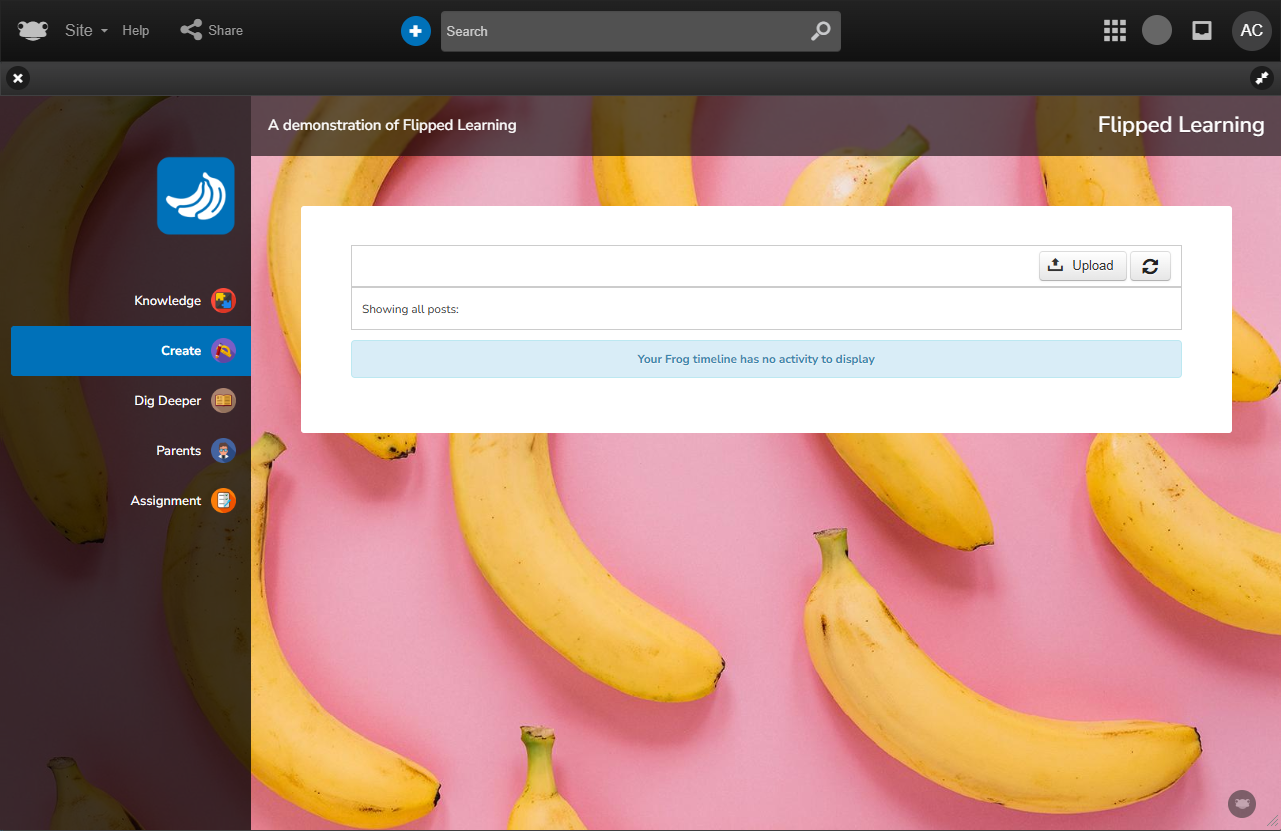
Task: Click the blue bananas site logo
Action: pyautogui.click(x=196, y=196)
